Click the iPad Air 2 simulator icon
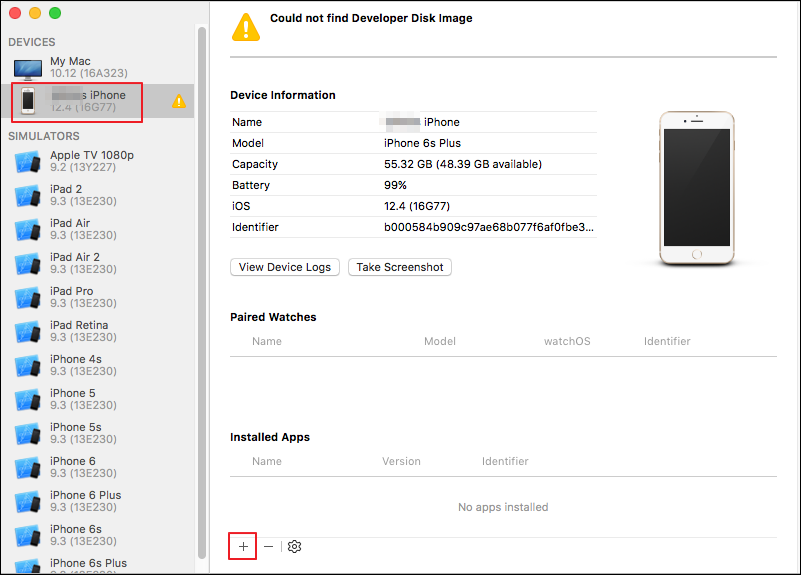The image size is (801, 575). pyautogui.click(x=28, y=263)
